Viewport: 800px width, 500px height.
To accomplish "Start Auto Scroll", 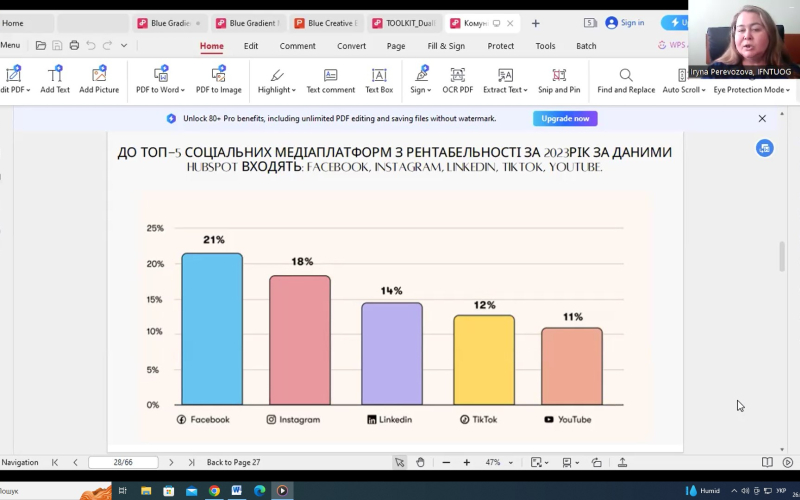I will pos(684,80).
